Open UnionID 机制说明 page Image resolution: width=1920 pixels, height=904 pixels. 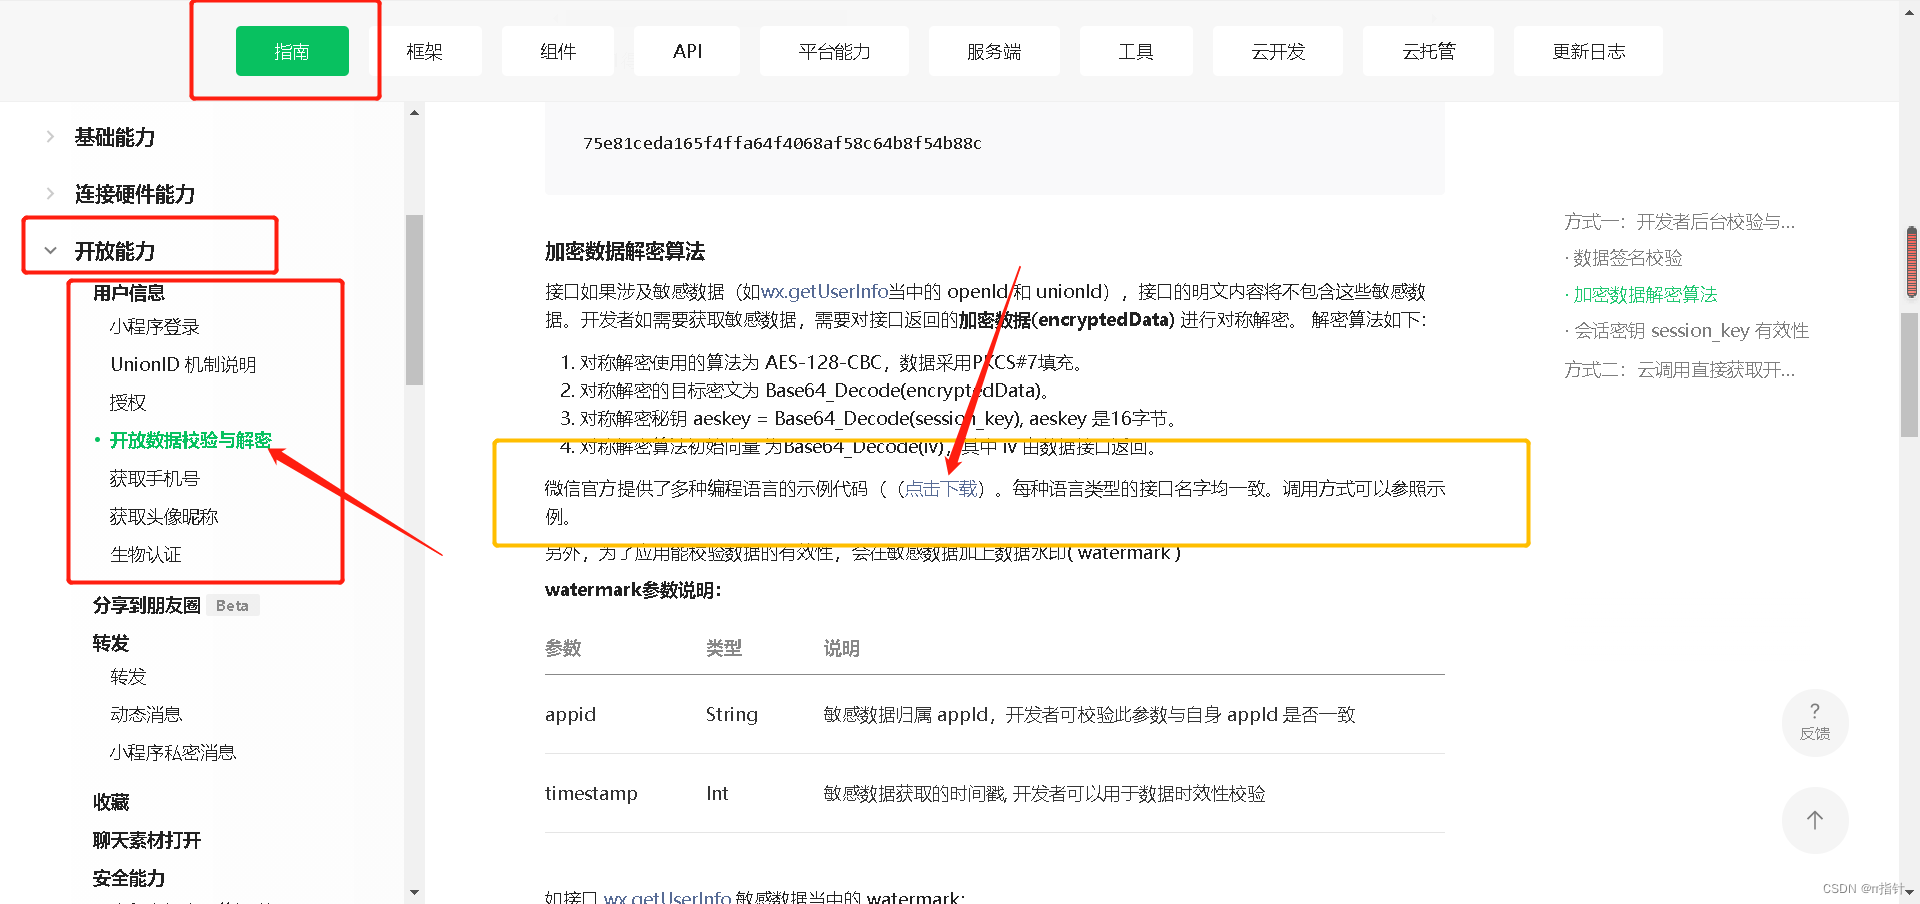(x=183, y=365)
